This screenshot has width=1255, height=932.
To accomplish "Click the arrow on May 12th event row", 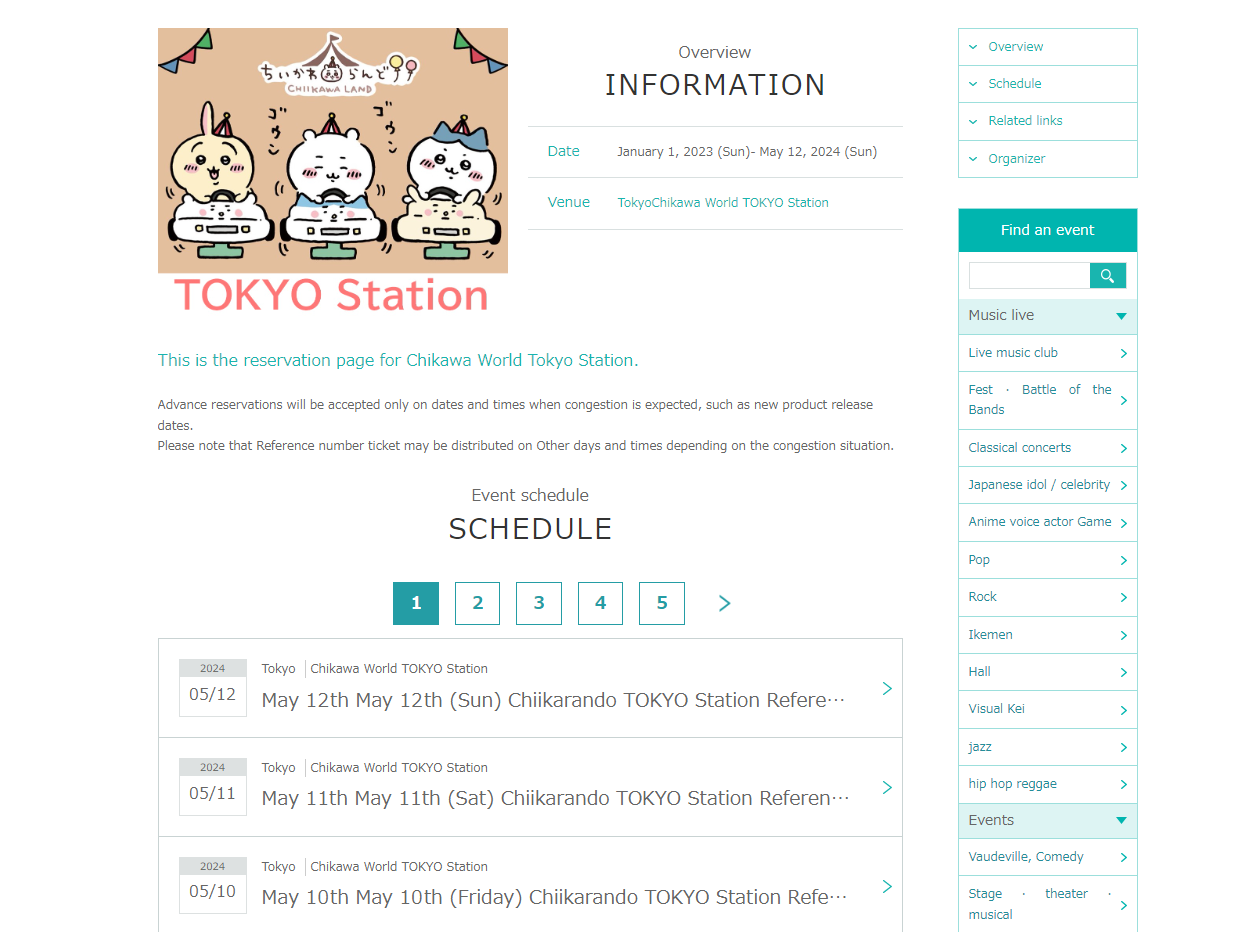I will coord(886,689).
